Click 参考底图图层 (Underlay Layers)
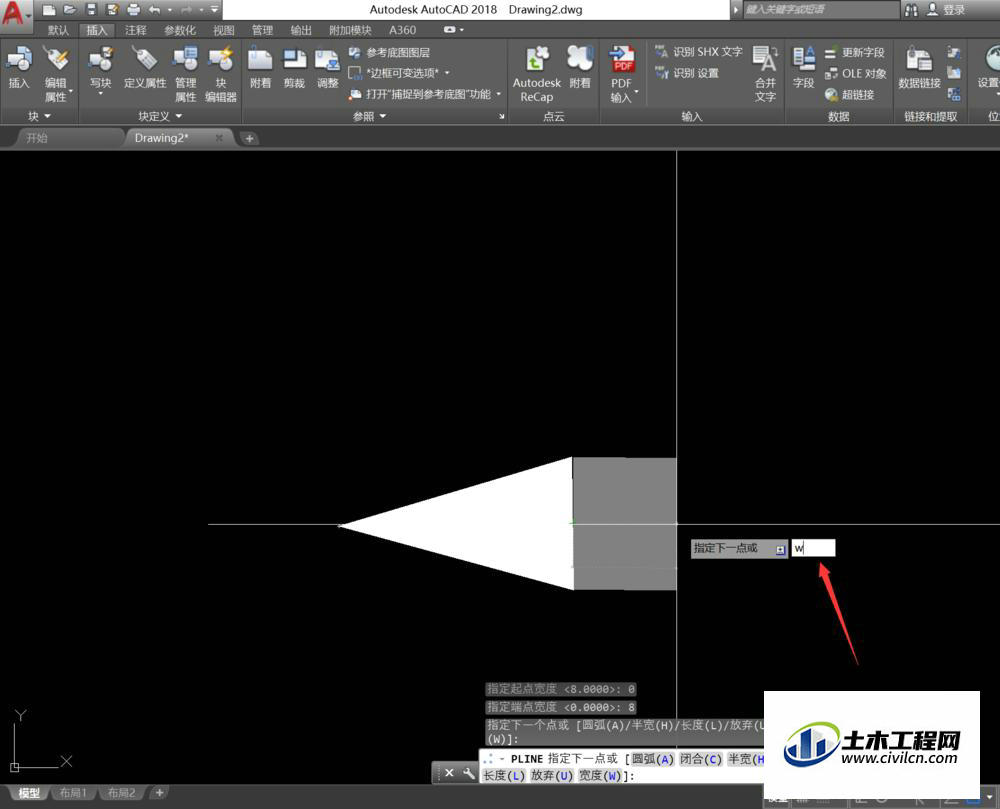The width and height of the screenshot is (1000, 809). pyautogui.click(x=389, y=53)
